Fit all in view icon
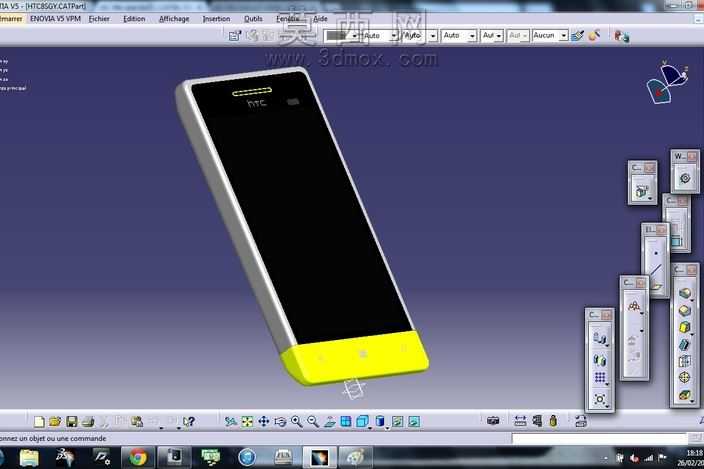 pyautogui.click(x=247, y=421)
